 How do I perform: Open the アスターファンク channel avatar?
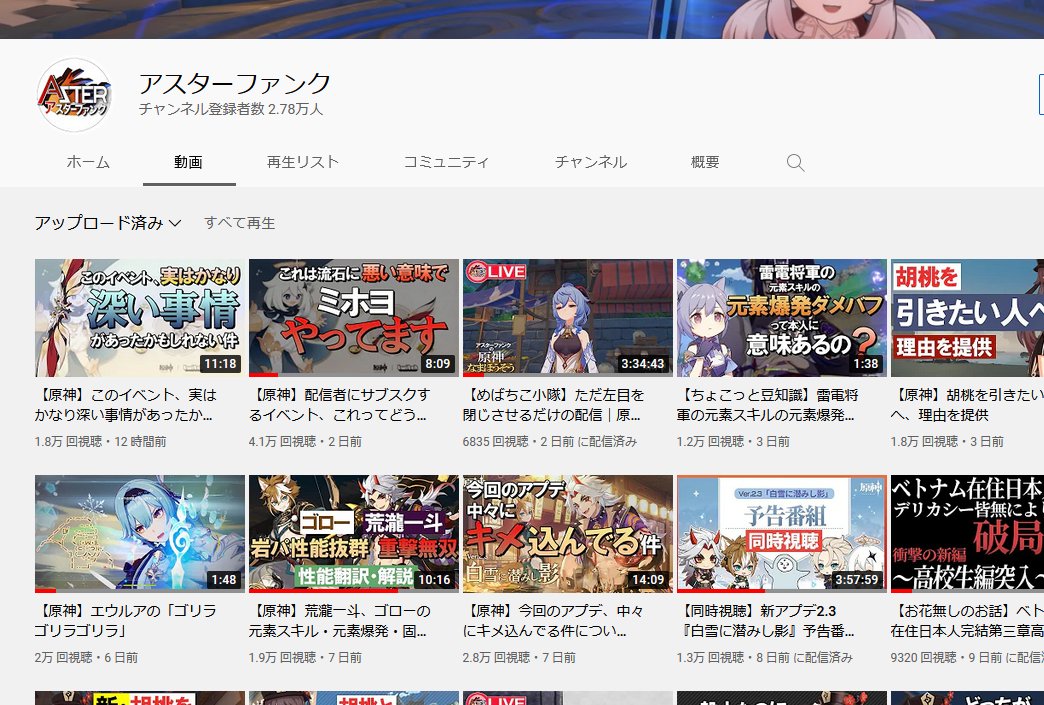(x=74, y=95)
